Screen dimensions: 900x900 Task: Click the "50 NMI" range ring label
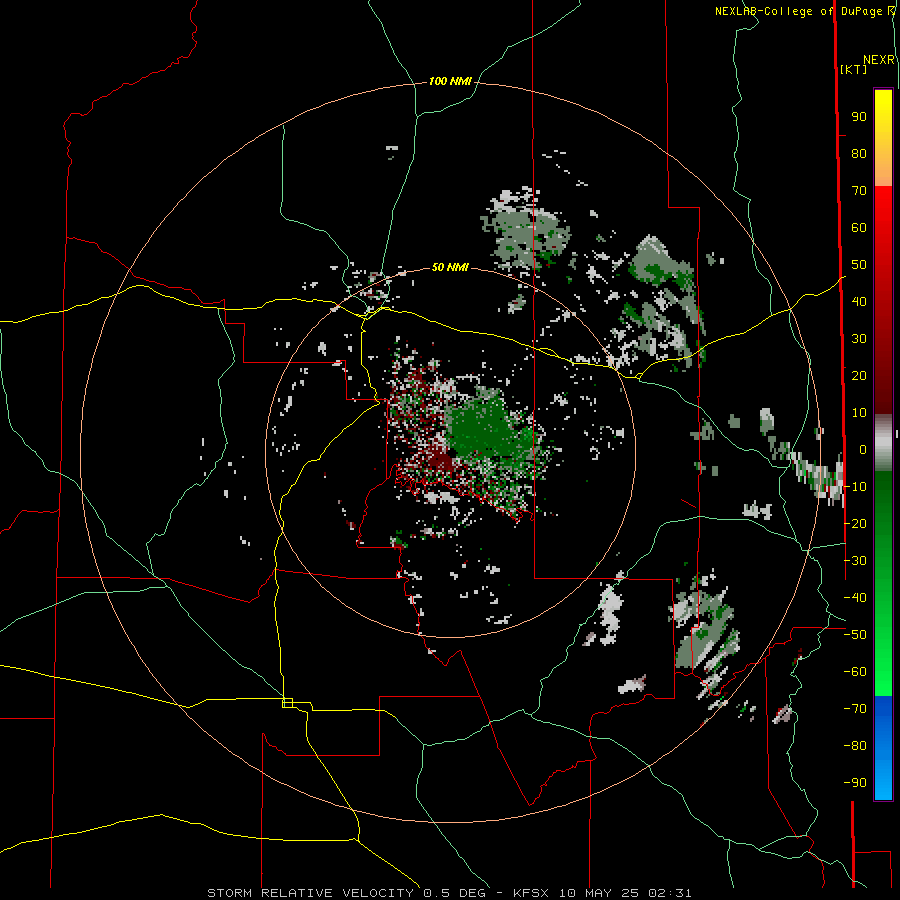[450, 267]
